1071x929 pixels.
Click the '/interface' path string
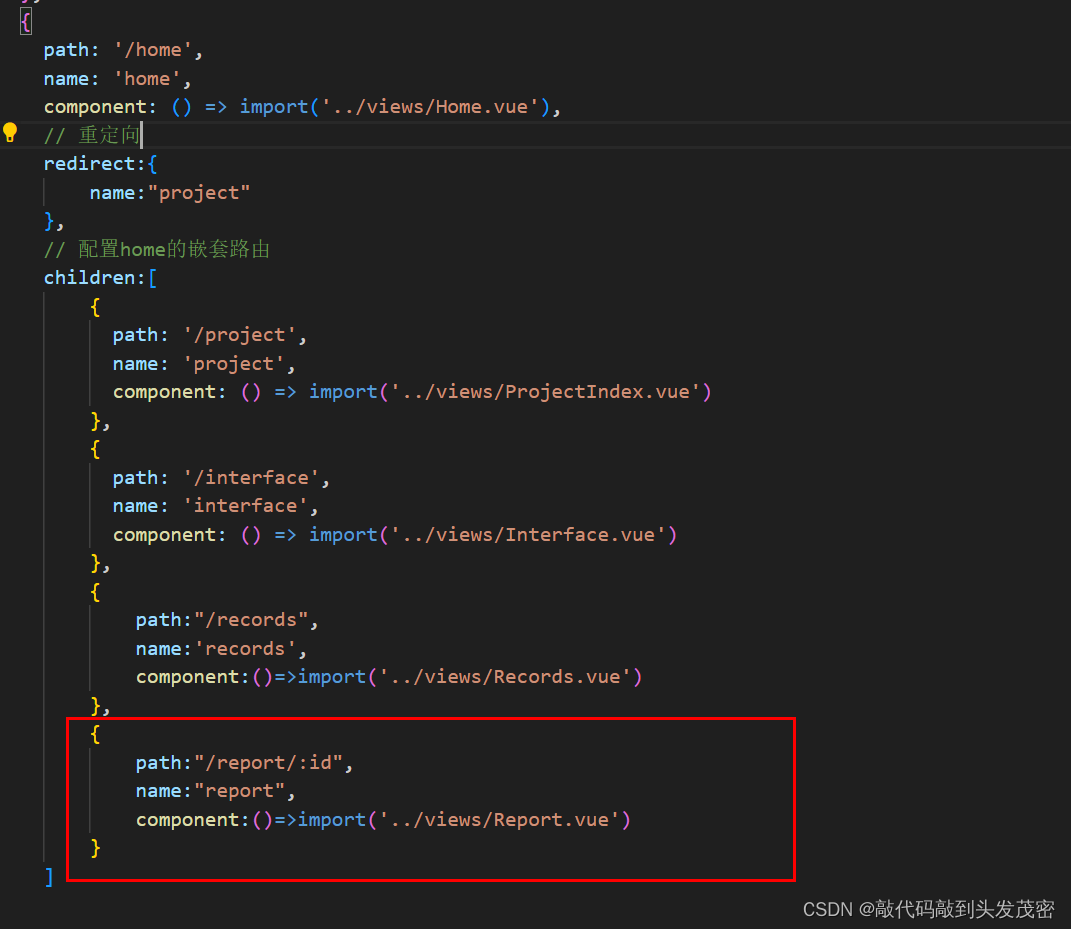tap(251, 477)
